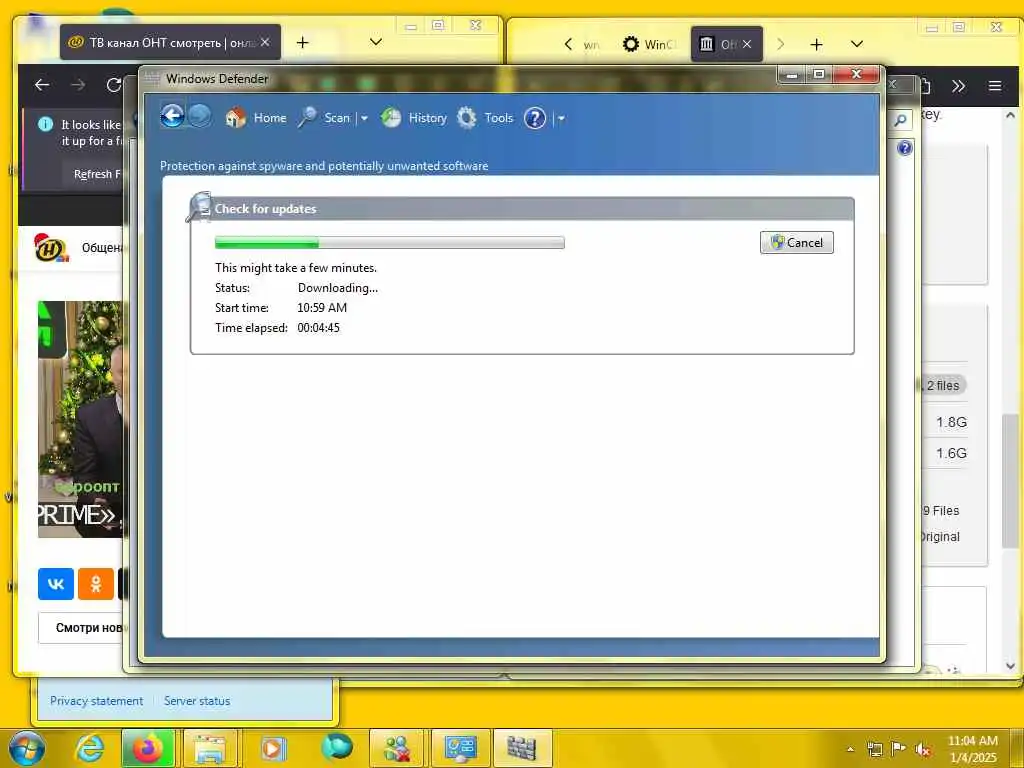Expand the help options dropdown arrow
1024x768 pixels.
point(560,118)
